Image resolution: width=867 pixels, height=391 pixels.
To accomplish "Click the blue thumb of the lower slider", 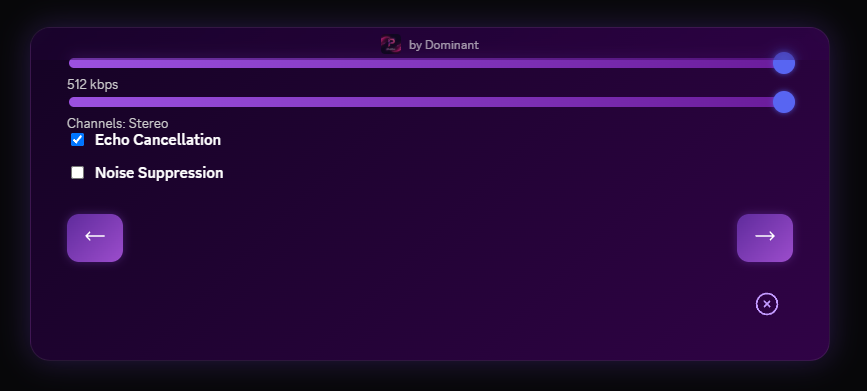I will point(784,102).
